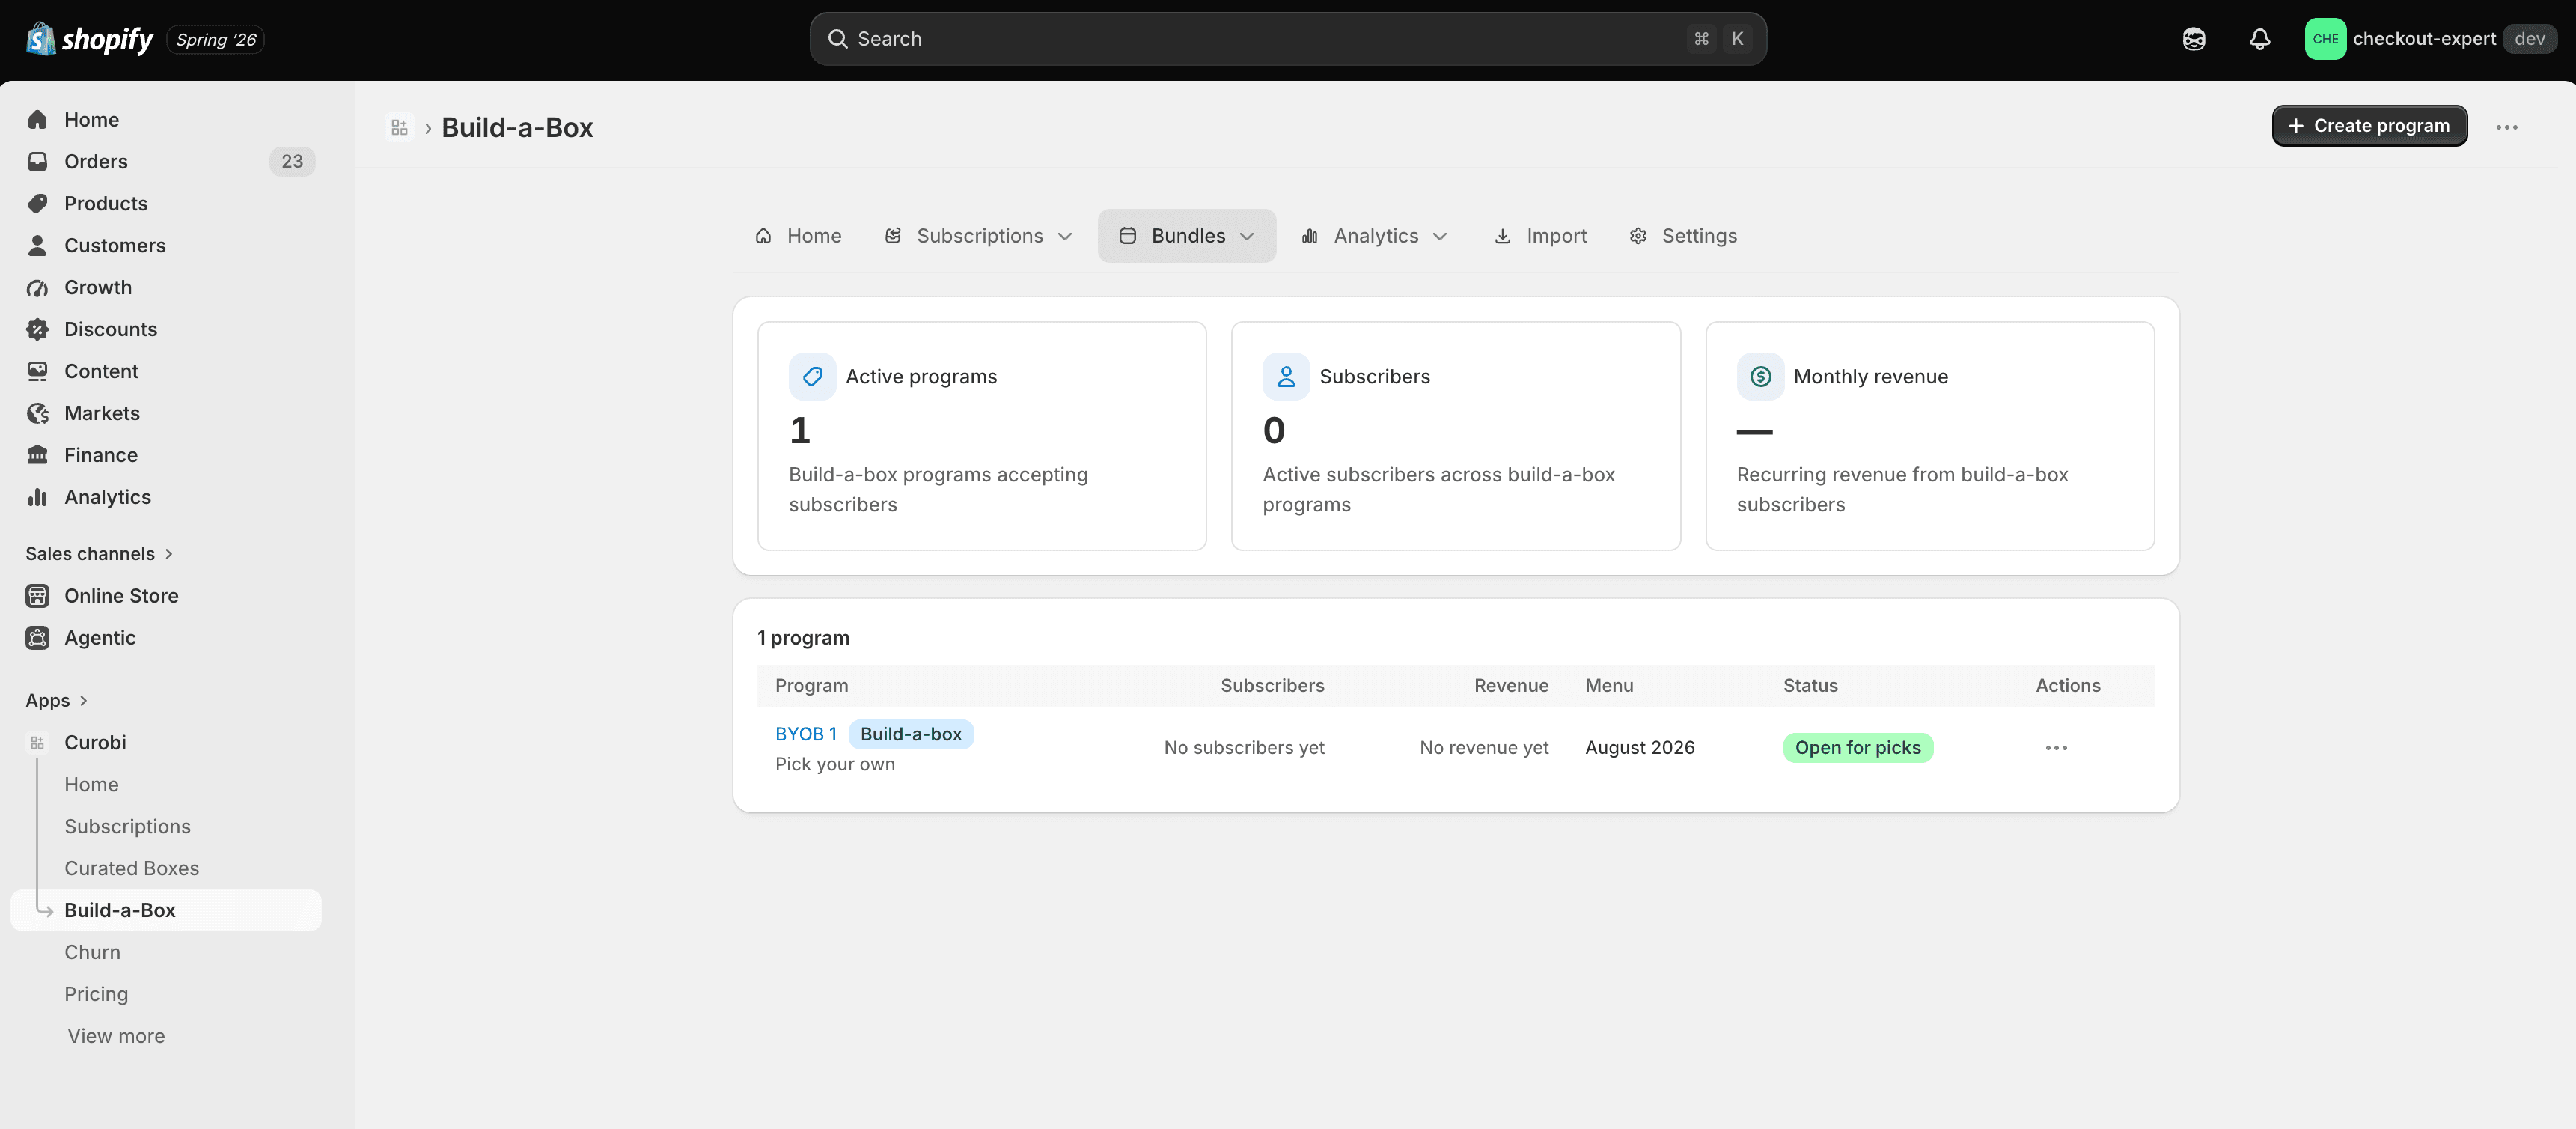Open Curobi Home in sidebar
2576x1129 pixels.
tap(91, 785)
